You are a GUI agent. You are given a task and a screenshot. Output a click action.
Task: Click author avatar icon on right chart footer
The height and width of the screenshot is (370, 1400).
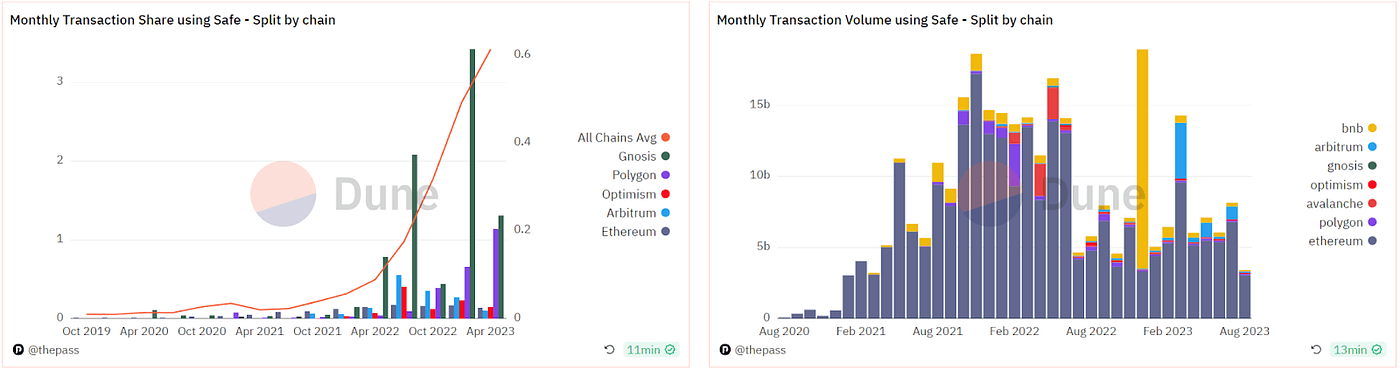pyautogui.click(x=725, y=351)
